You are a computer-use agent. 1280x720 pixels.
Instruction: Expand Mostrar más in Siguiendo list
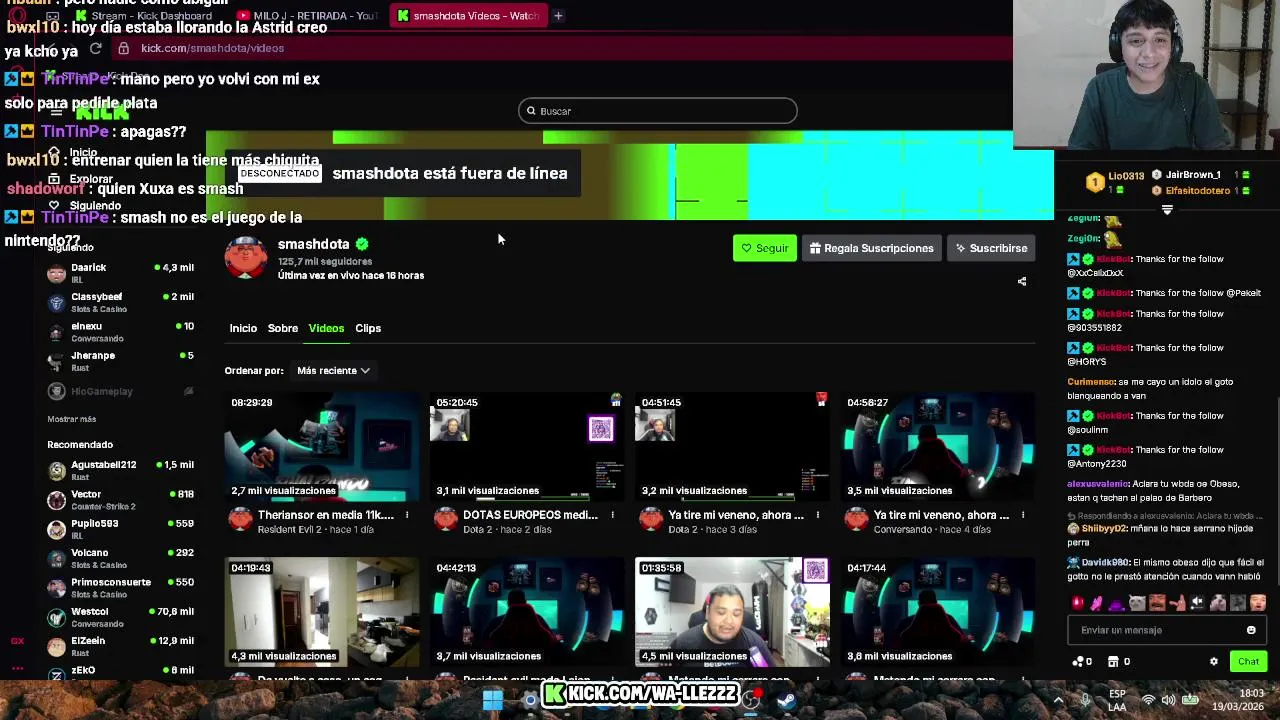71,419
